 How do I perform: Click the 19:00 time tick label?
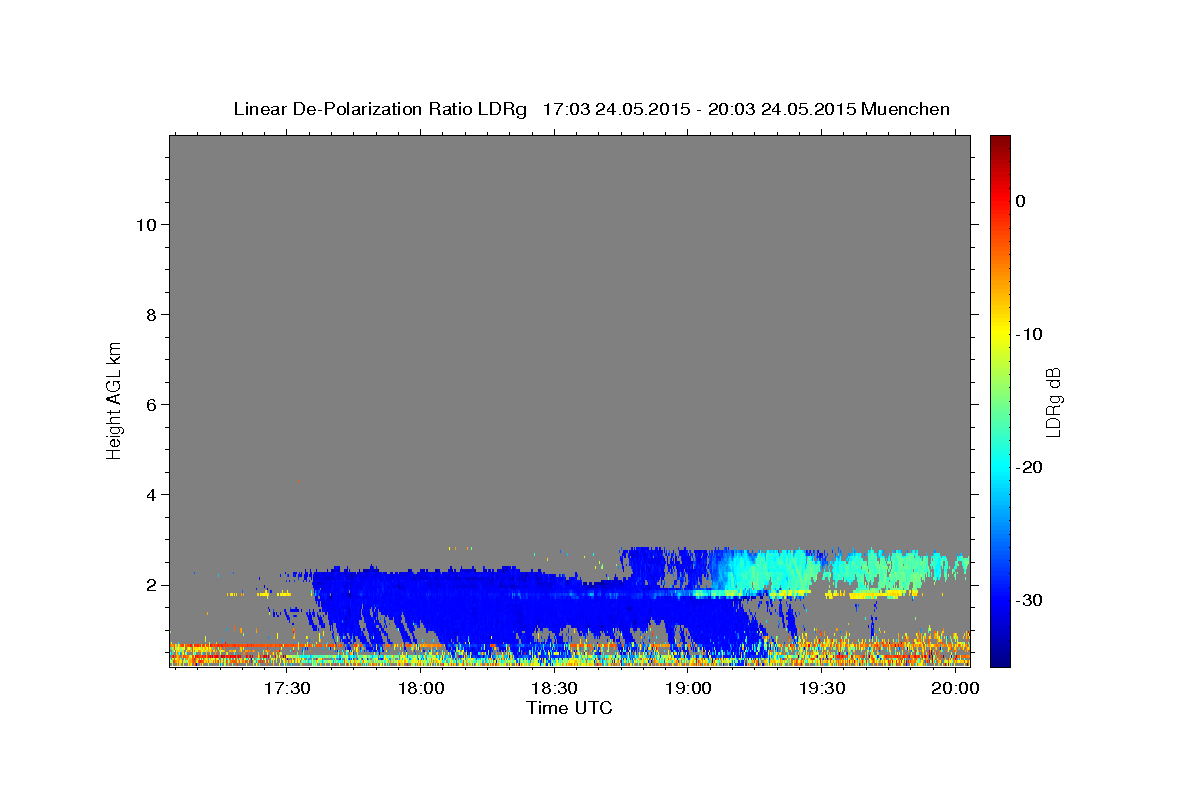pos(688,689)
